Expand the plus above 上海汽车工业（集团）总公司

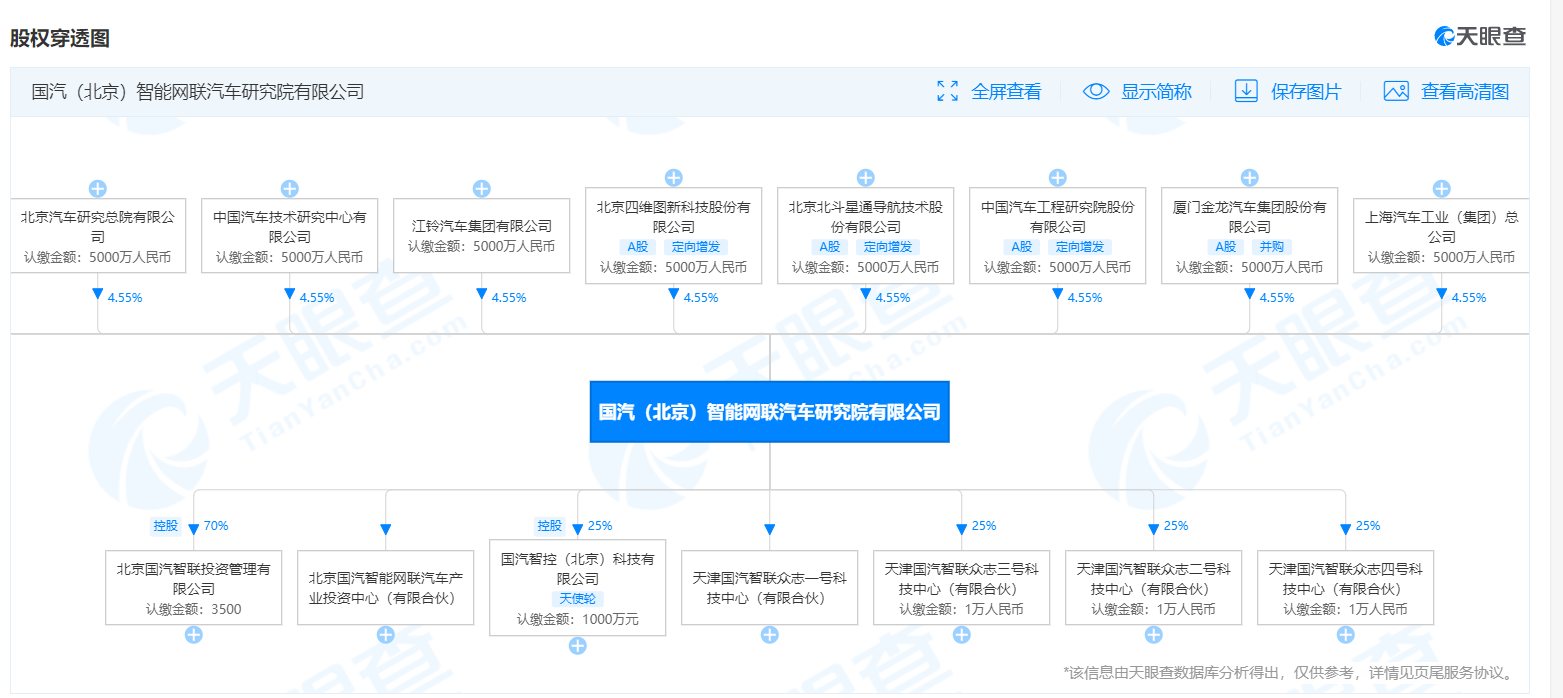tap(1442, 189)
